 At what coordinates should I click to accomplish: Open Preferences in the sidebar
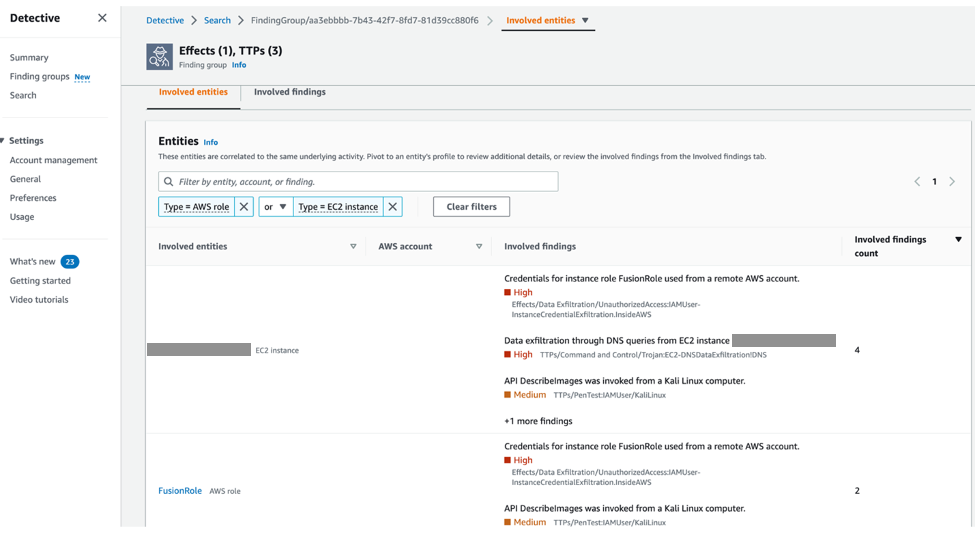coord(33,198)
